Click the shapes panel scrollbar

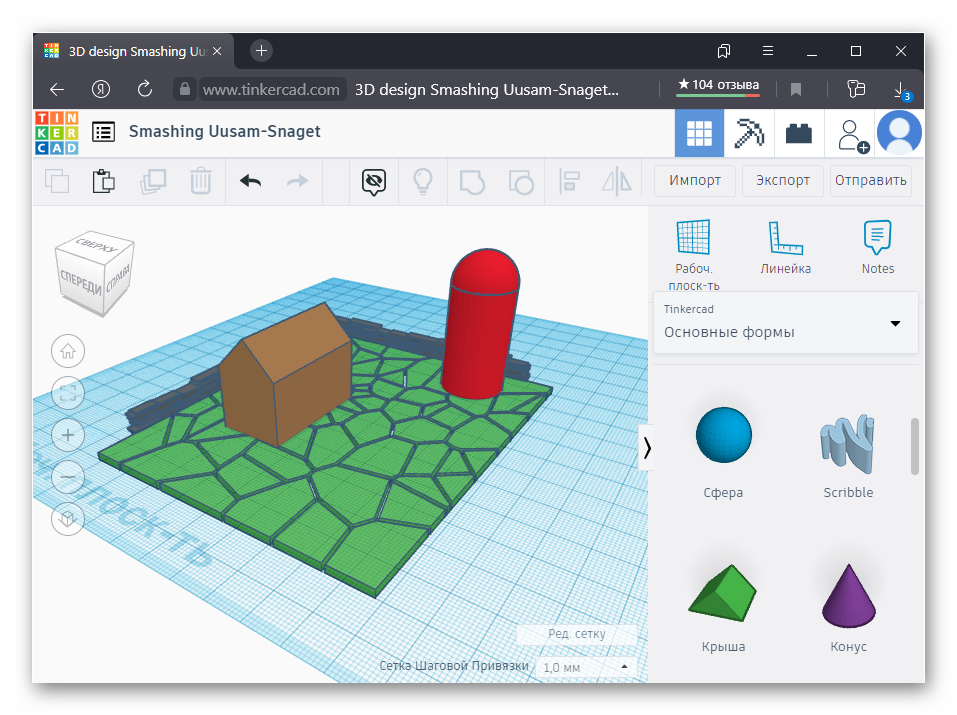[914, 446]
